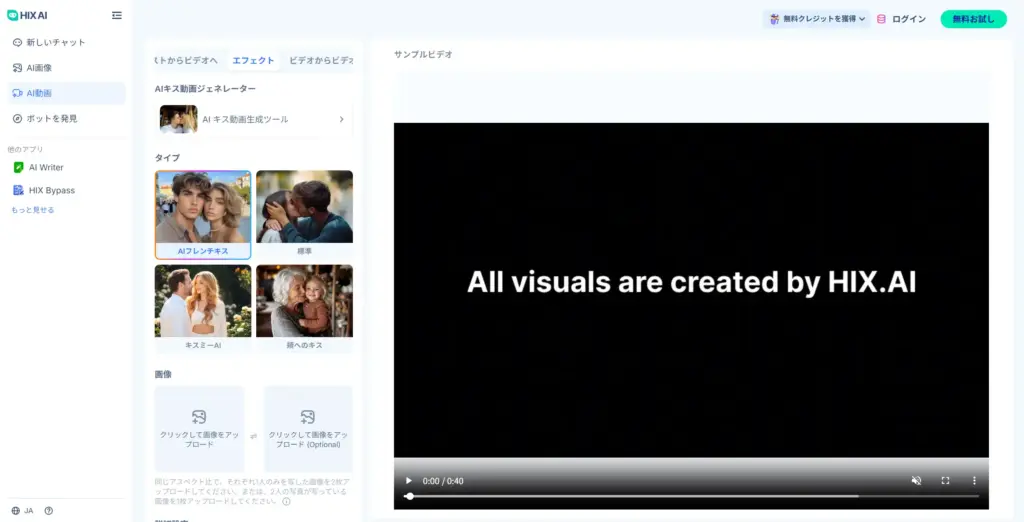Click optional second image upload box

(308, 429)
